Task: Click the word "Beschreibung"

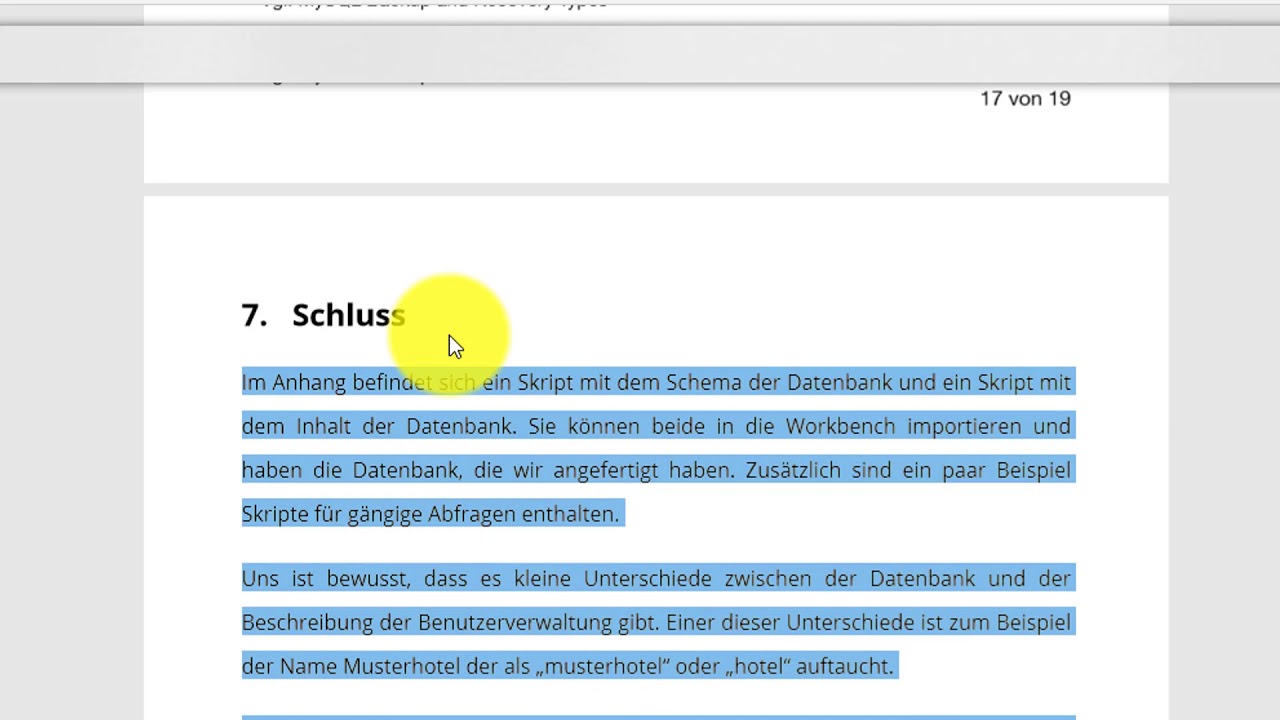Action: click(x=307, y=623)
